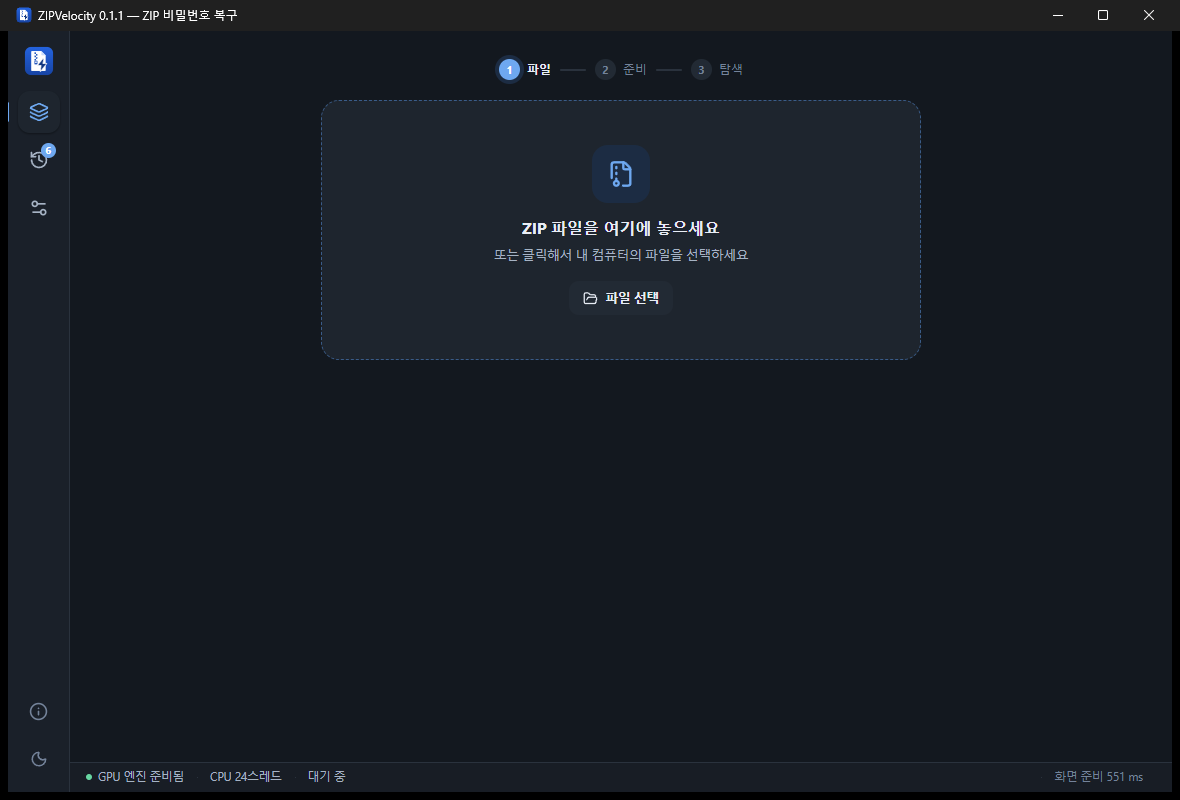This screenshot has height=800, width=1180.
Task: Open history with badge 6
Action: pyautogui.click(x=38, y=159)
